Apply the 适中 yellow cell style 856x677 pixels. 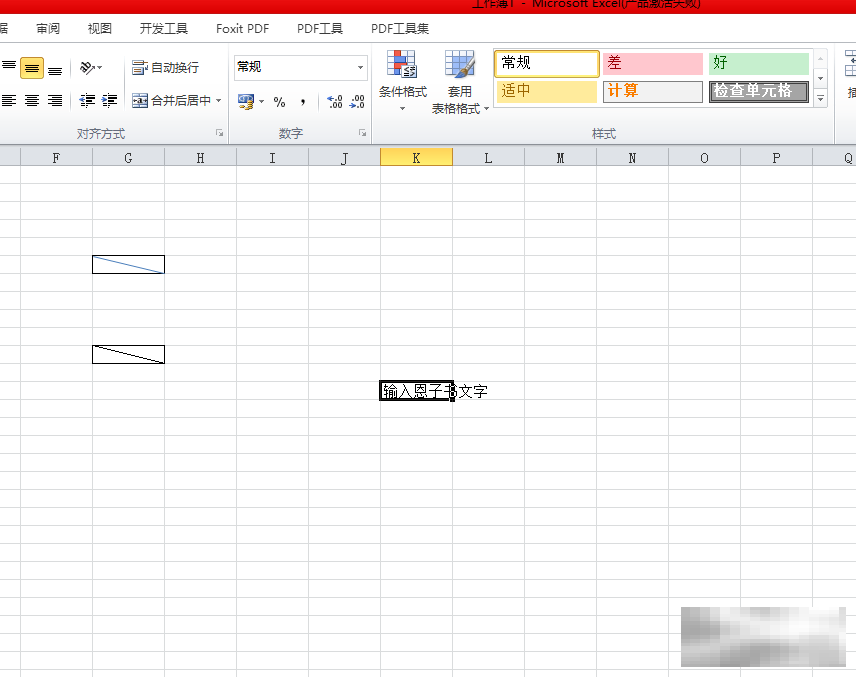click(546, 91)
